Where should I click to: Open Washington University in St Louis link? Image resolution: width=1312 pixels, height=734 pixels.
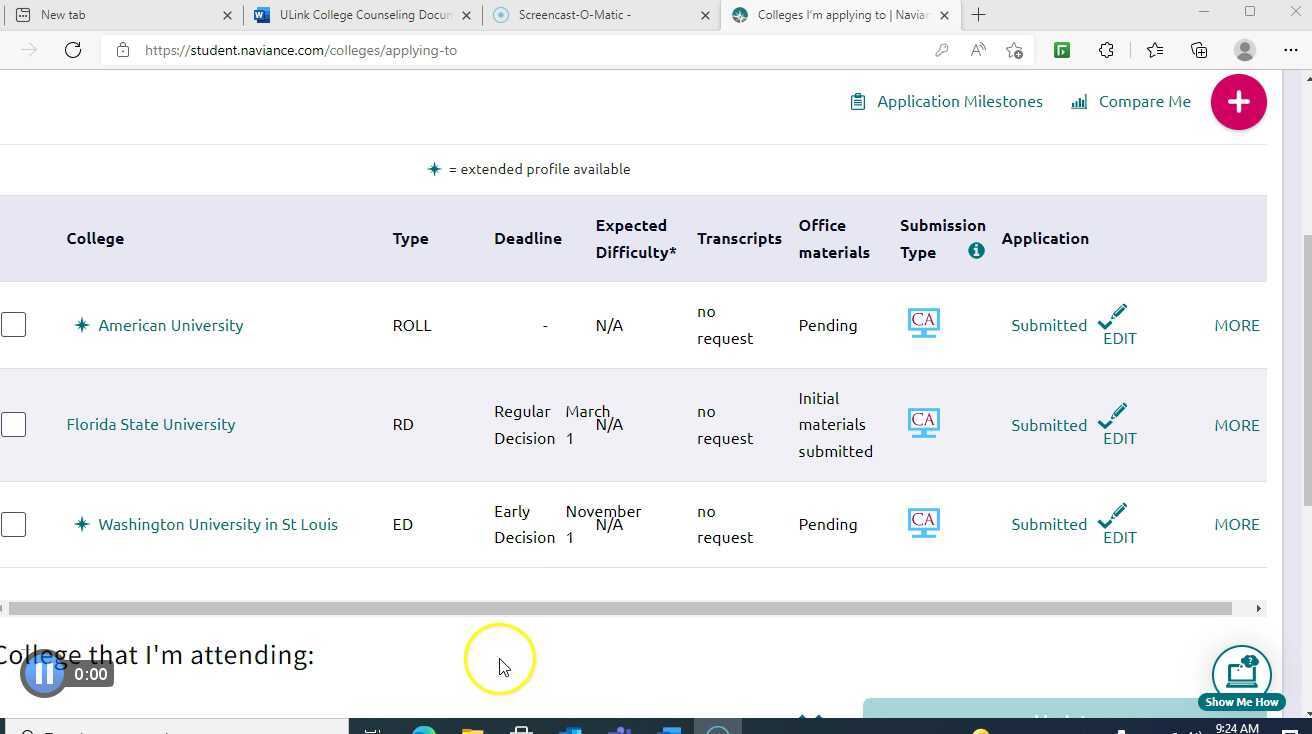pos(218,524)
